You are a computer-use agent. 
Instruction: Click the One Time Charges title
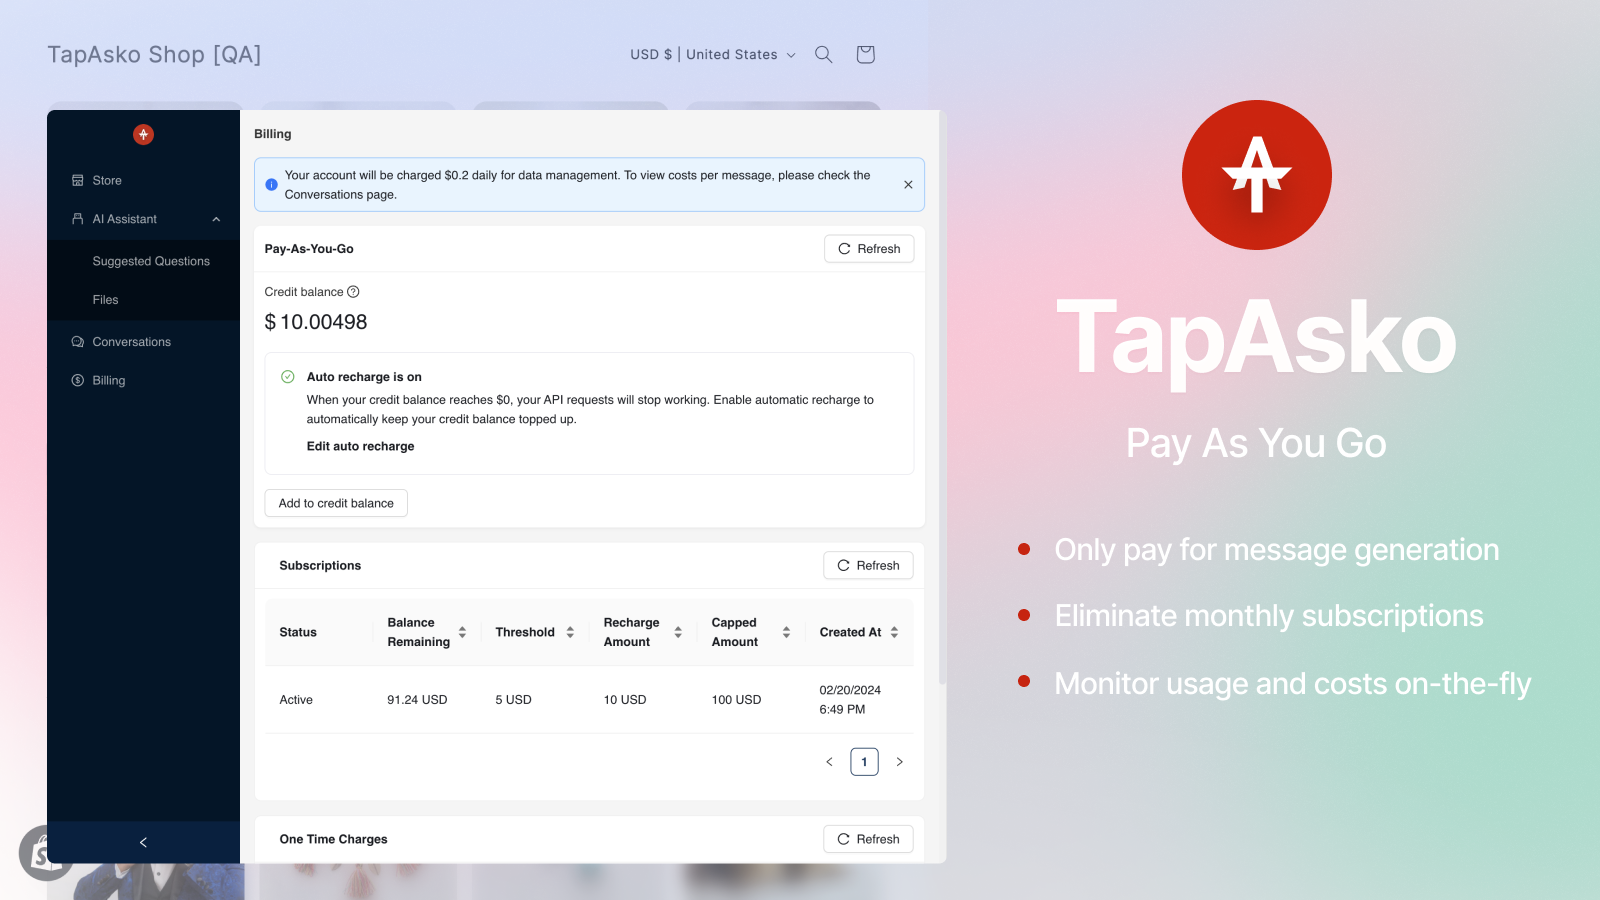coord(333,839)
